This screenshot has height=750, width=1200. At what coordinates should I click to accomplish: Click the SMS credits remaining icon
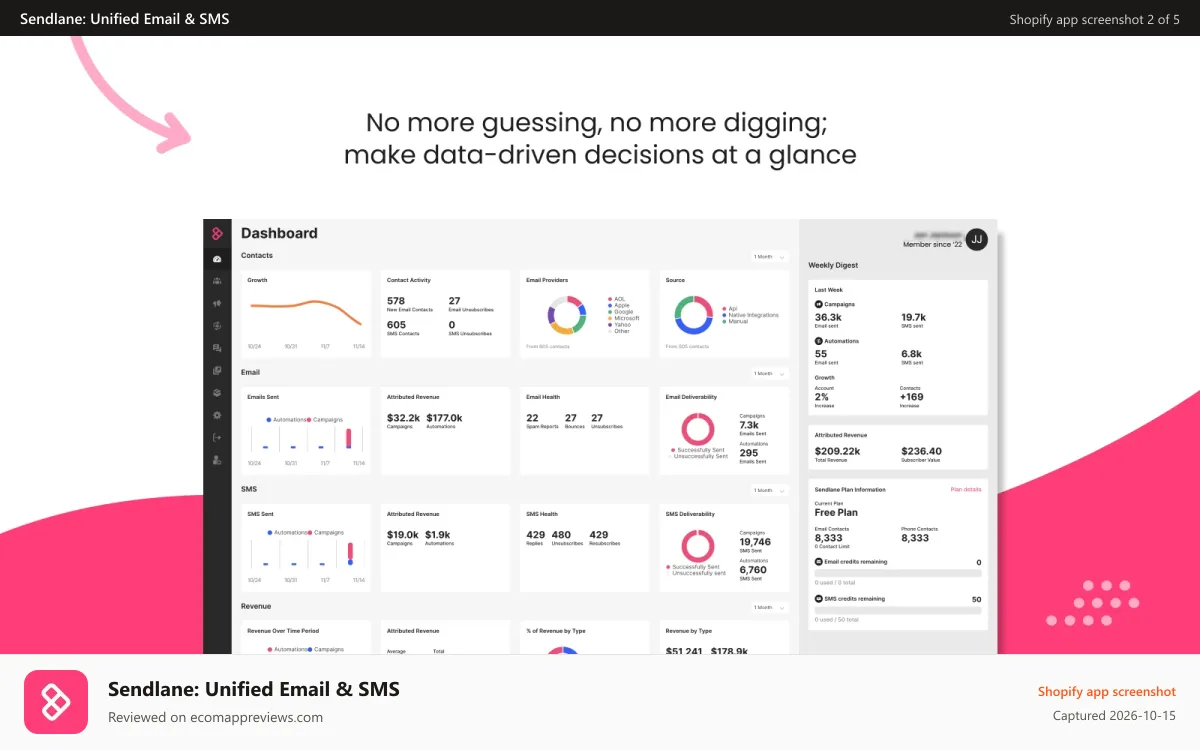tap(819, 599)
